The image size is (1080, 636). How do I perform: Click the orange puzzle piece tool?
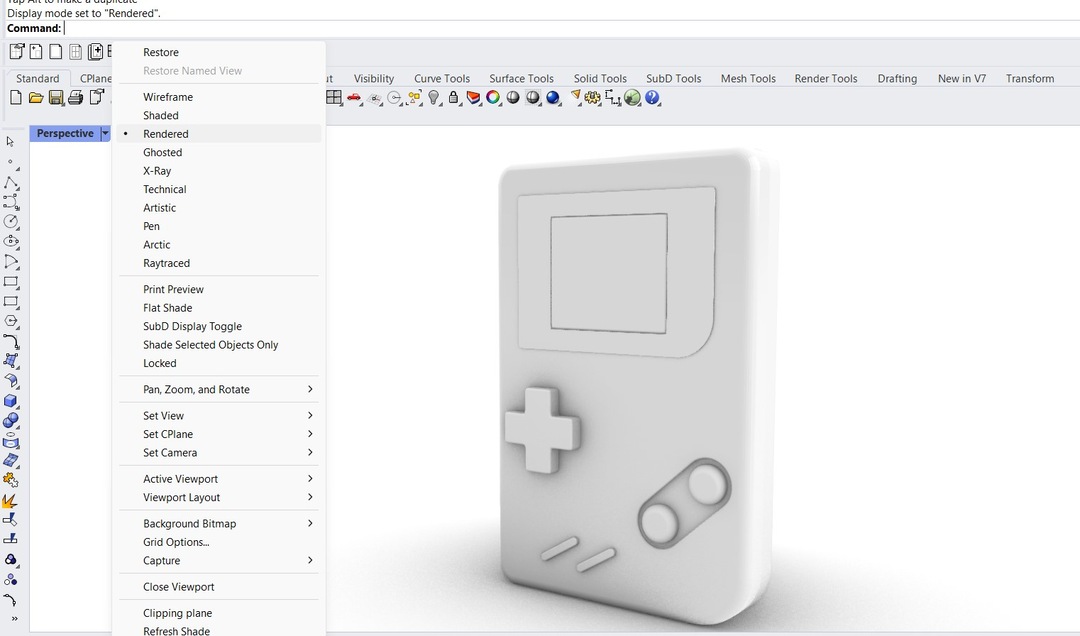point(11,480)
